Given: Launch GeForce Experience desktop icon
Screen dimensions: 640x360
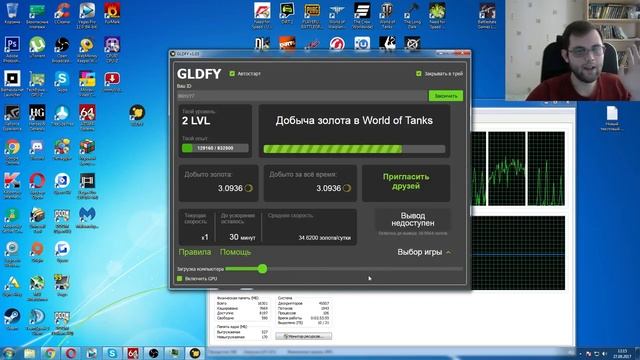Looking at the screenshot, I should pyautogui.click(x=12, y=116).
